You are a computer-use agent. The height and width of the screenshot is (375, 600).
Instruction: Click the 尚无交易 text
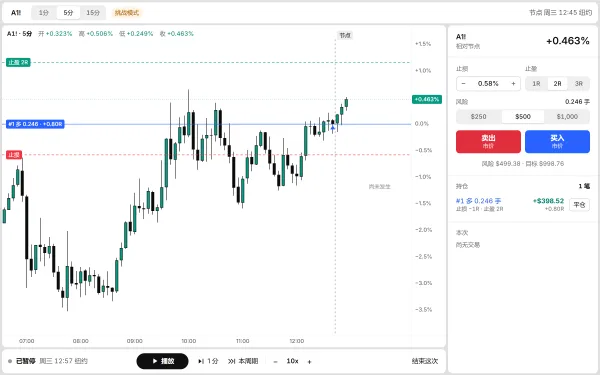click(468, 245)
